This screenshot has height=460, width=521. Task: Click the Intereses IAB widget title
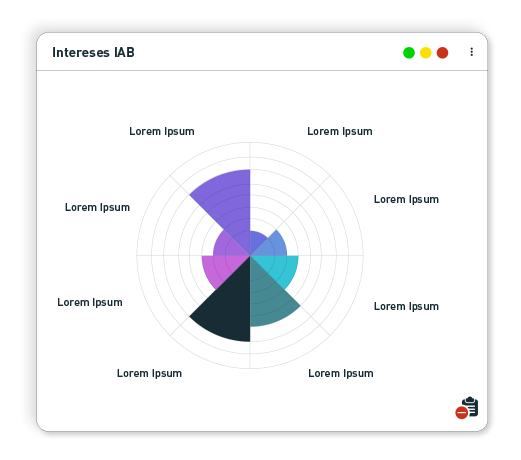pos(93,53)
